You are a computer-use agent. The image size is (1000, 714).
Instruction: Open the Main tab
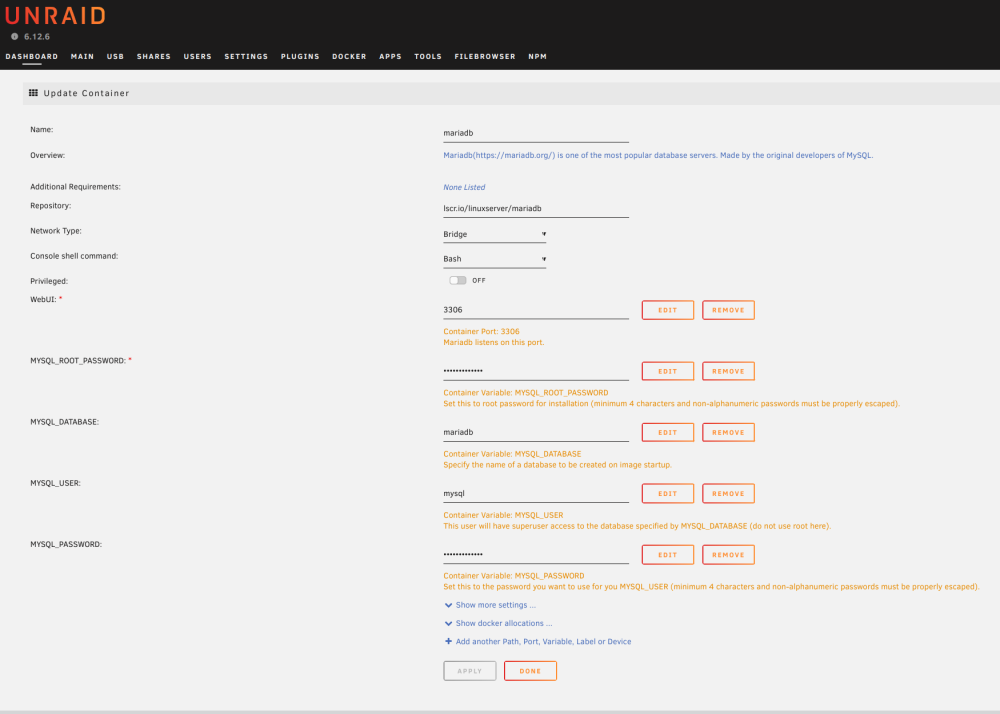(82, 57)
